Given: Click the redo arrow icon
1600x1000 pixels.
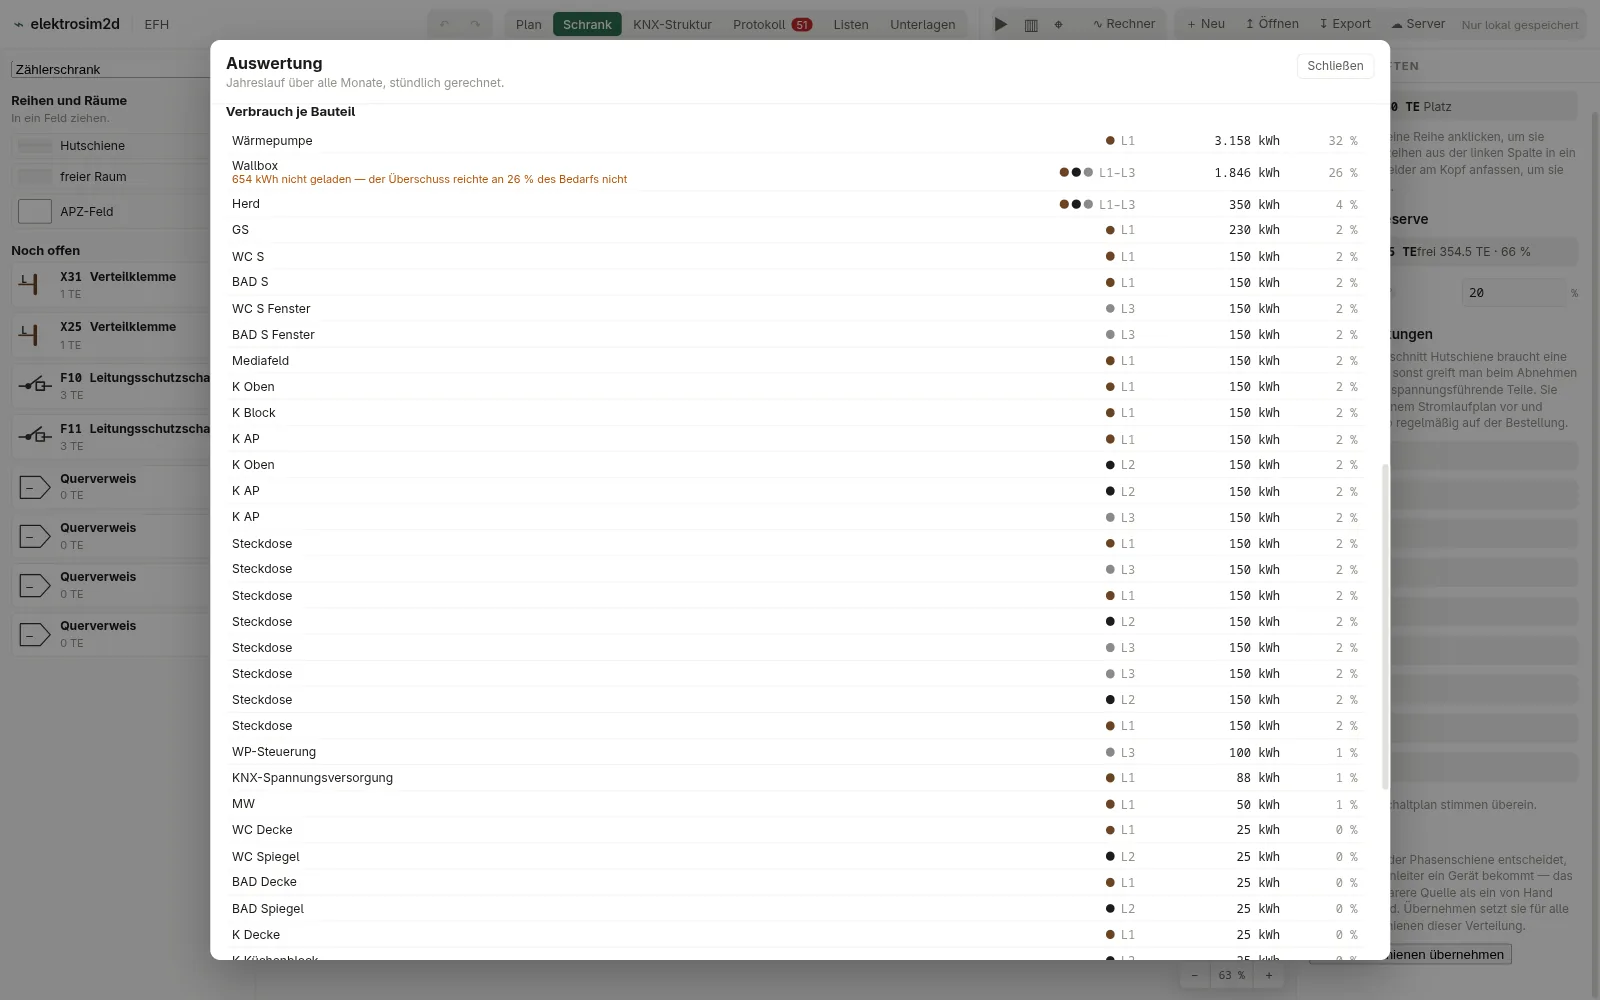Looking at the screenshot, I should tap(475, 24).
